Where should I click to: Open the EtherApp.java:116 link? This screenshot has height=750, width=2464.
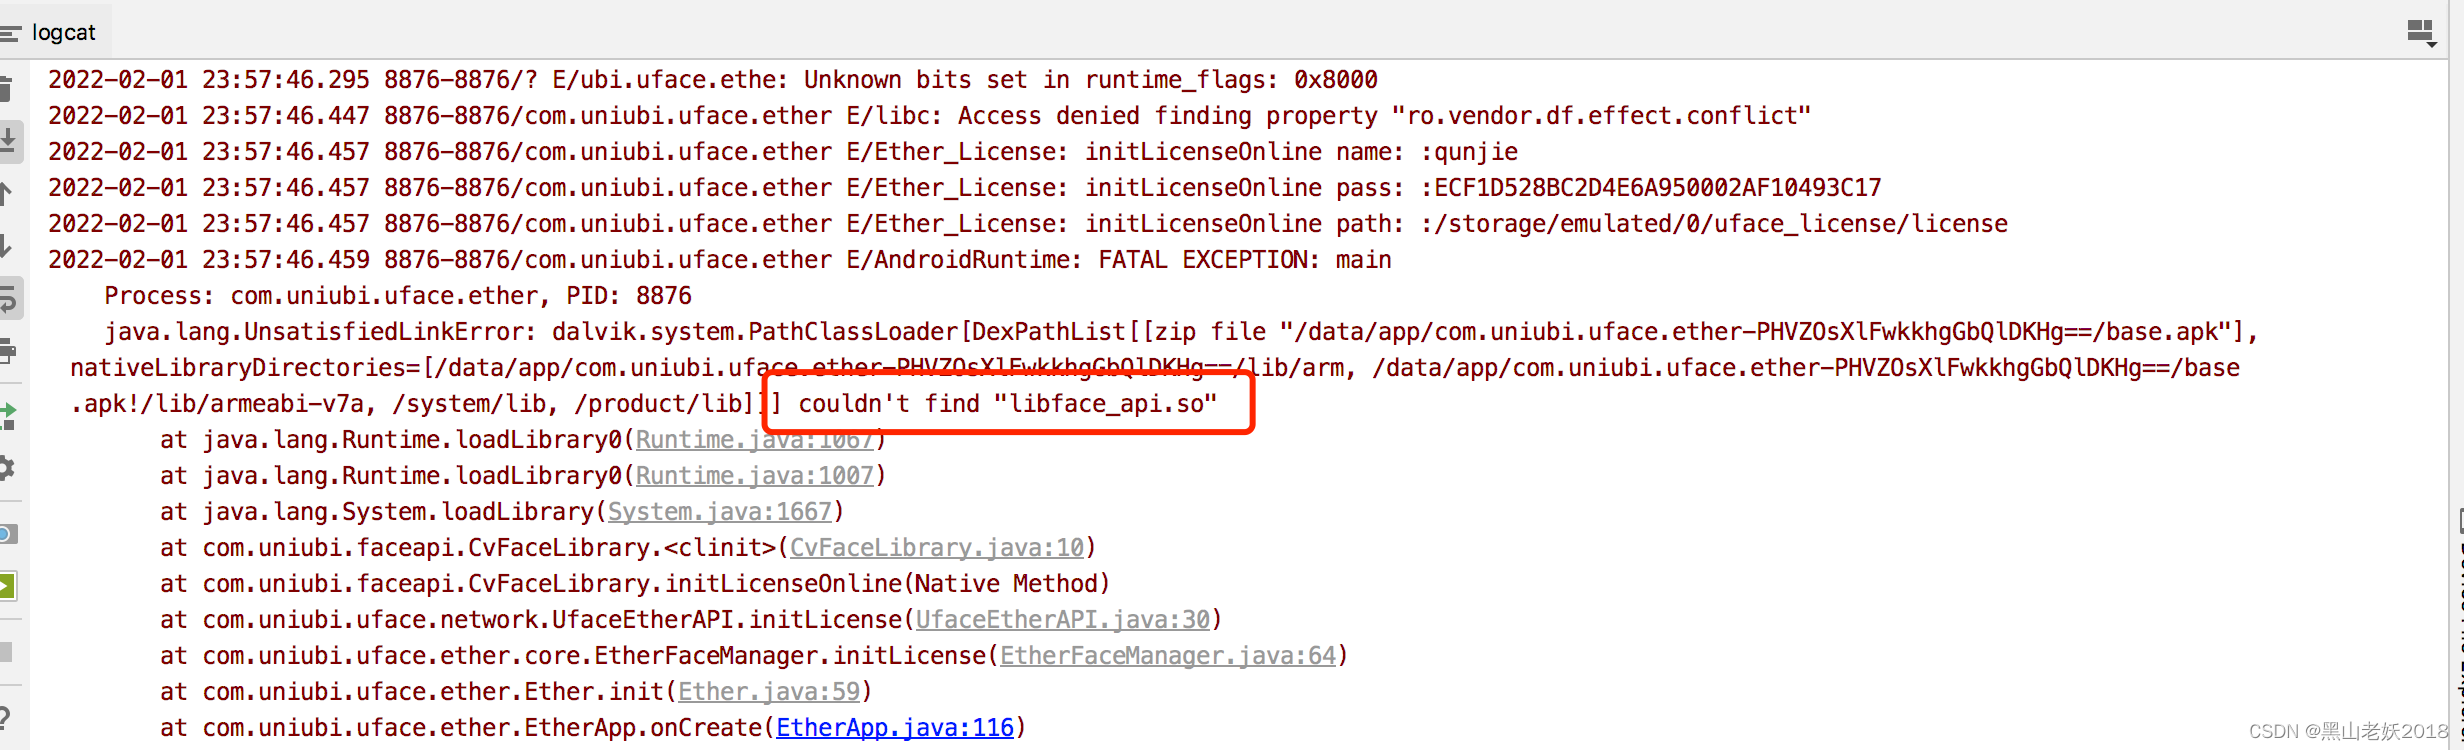click(895, 728)
